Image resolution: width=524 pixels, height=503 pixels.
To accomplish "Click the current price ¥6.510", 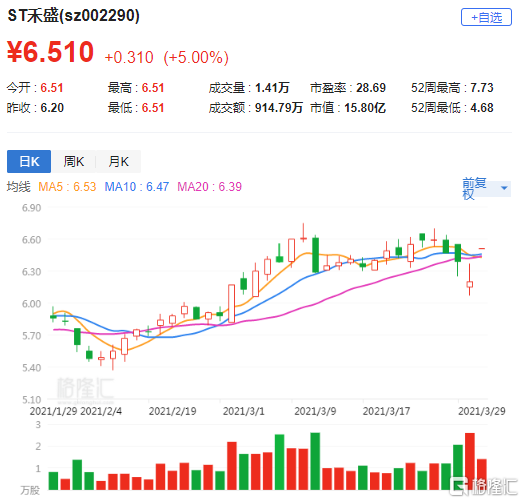I will pos(50,52).
